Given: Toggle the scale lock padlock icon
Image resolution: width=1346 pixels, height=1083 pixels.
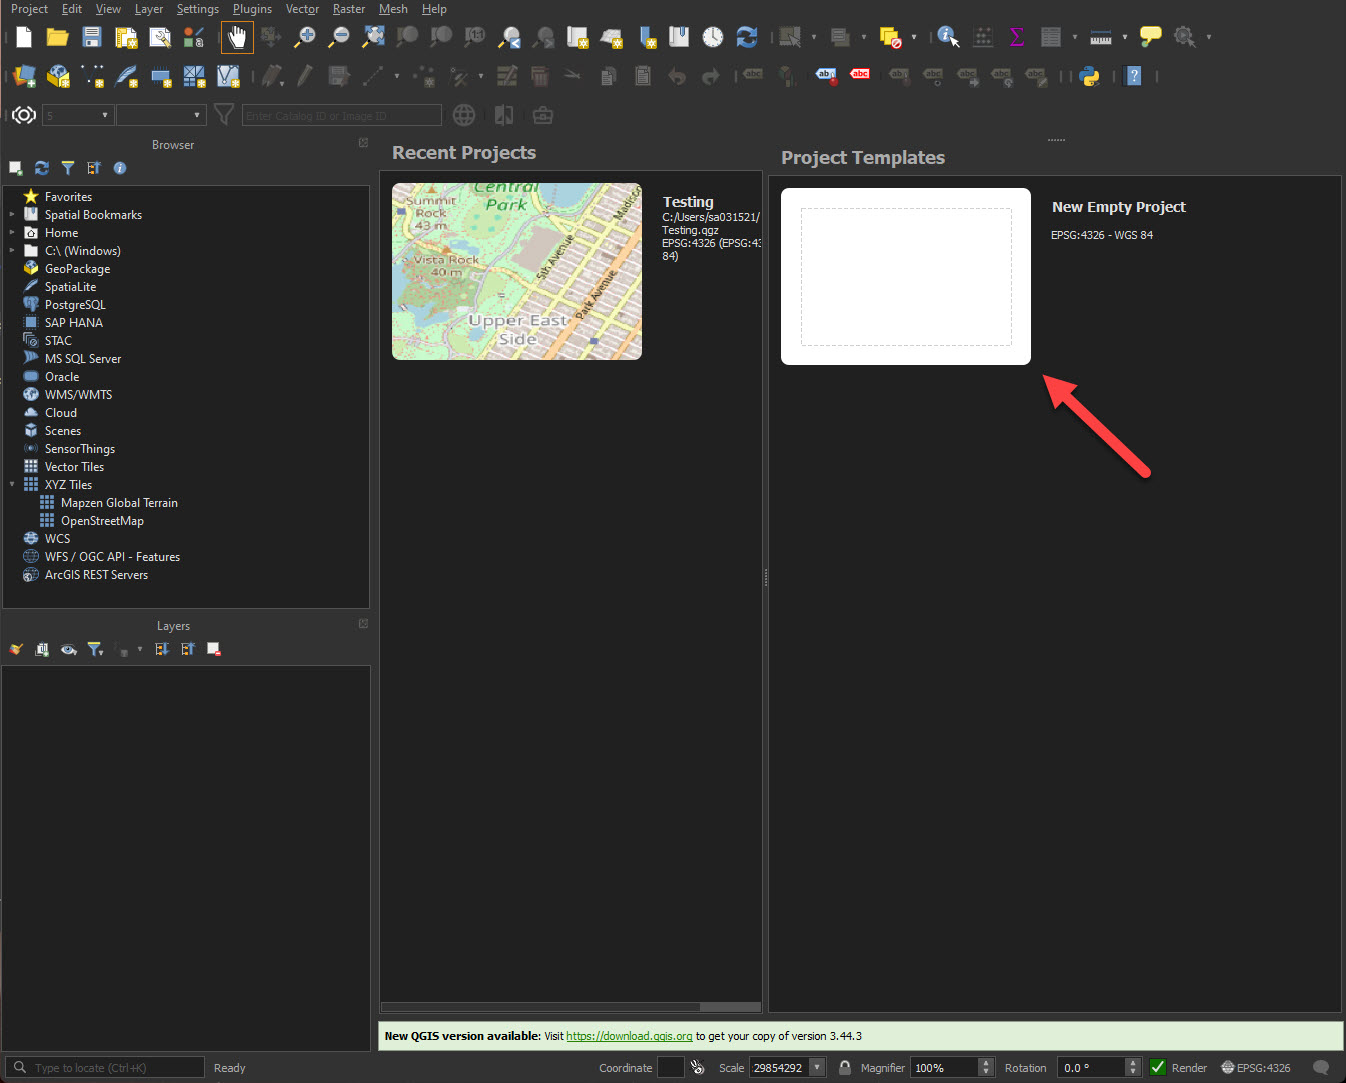Looking at the screenshot, I should pyautogui.click(x=845, y=1067).
